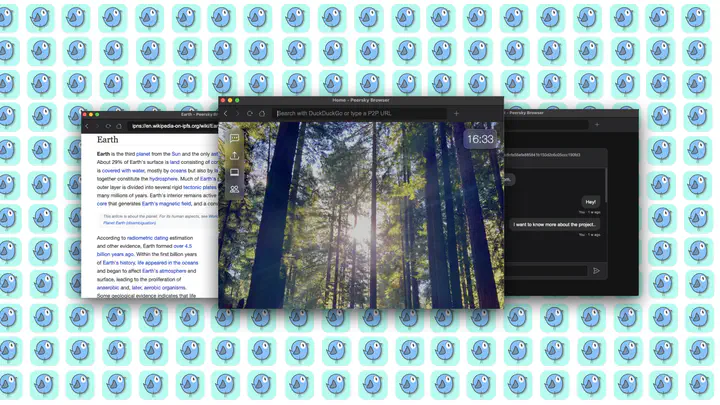Focus the DuckDuckGo search address bar
Screen dimensions: 720x405
pyautogui.click(x=360, y=114)
